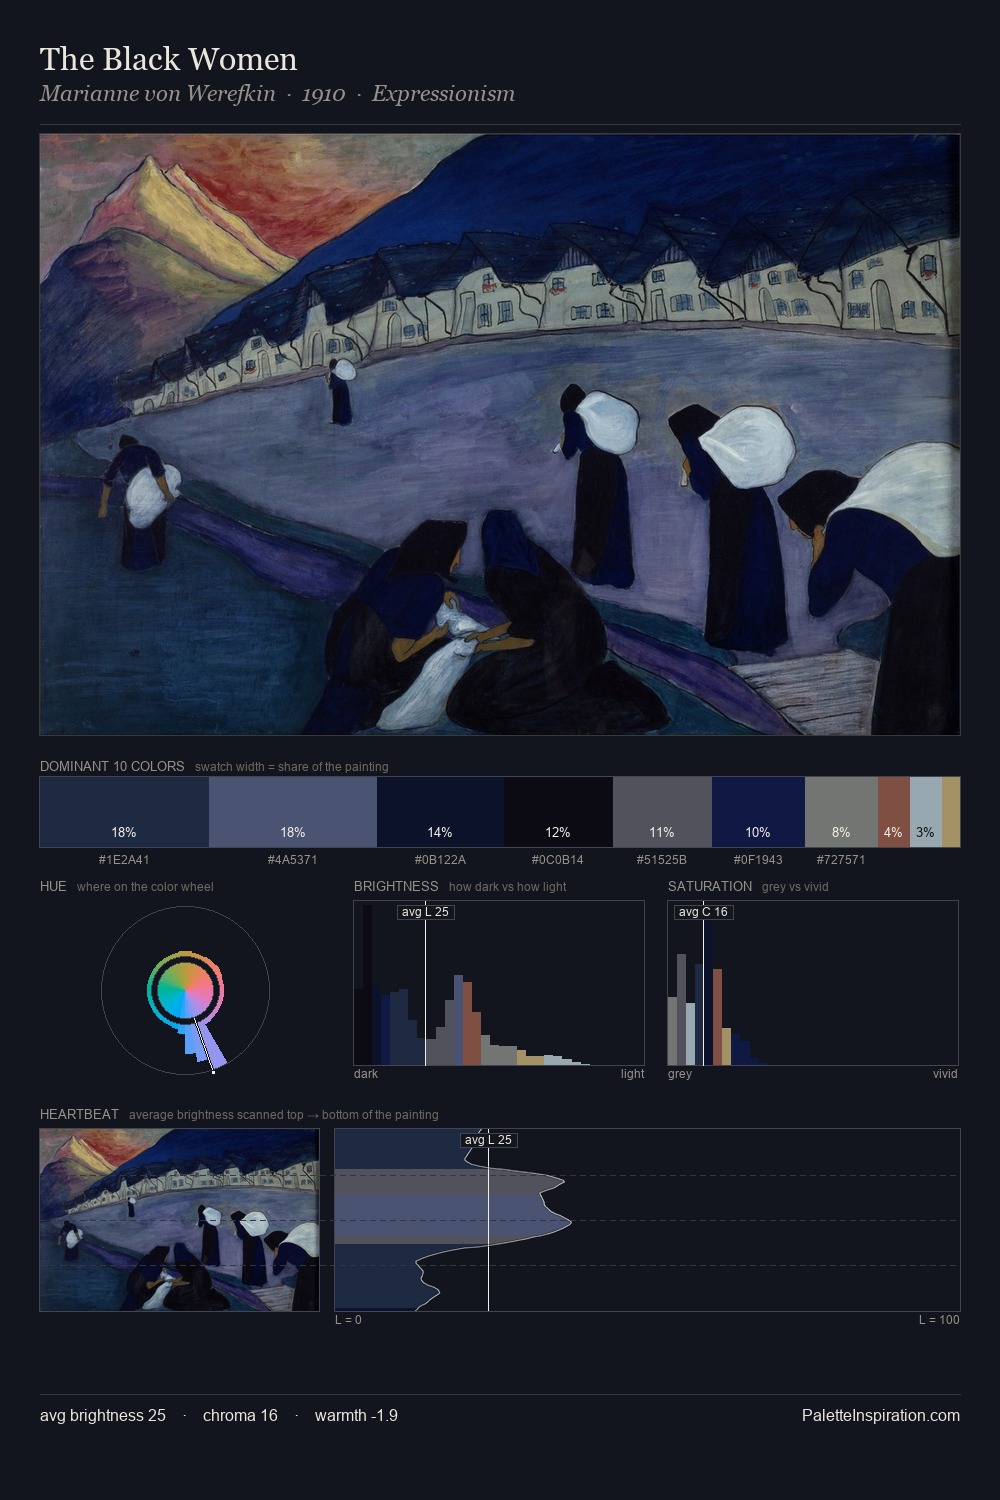The width and height of the screenshot is (1000, 1500).
Task: Choose the #0C0B14 near-black swatch
Action: tap(558, 812)
